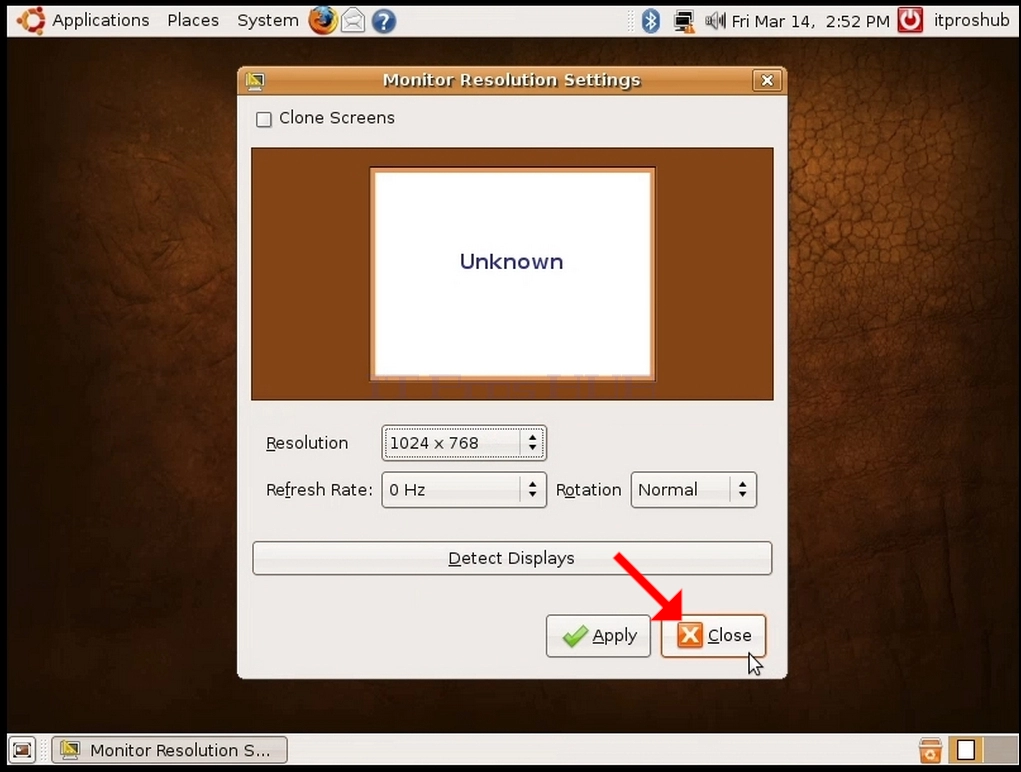The image size is (1021, 772).
Task: Select Monitor Resolution S... taskbar entry
Action: click(x=169, y=750)
